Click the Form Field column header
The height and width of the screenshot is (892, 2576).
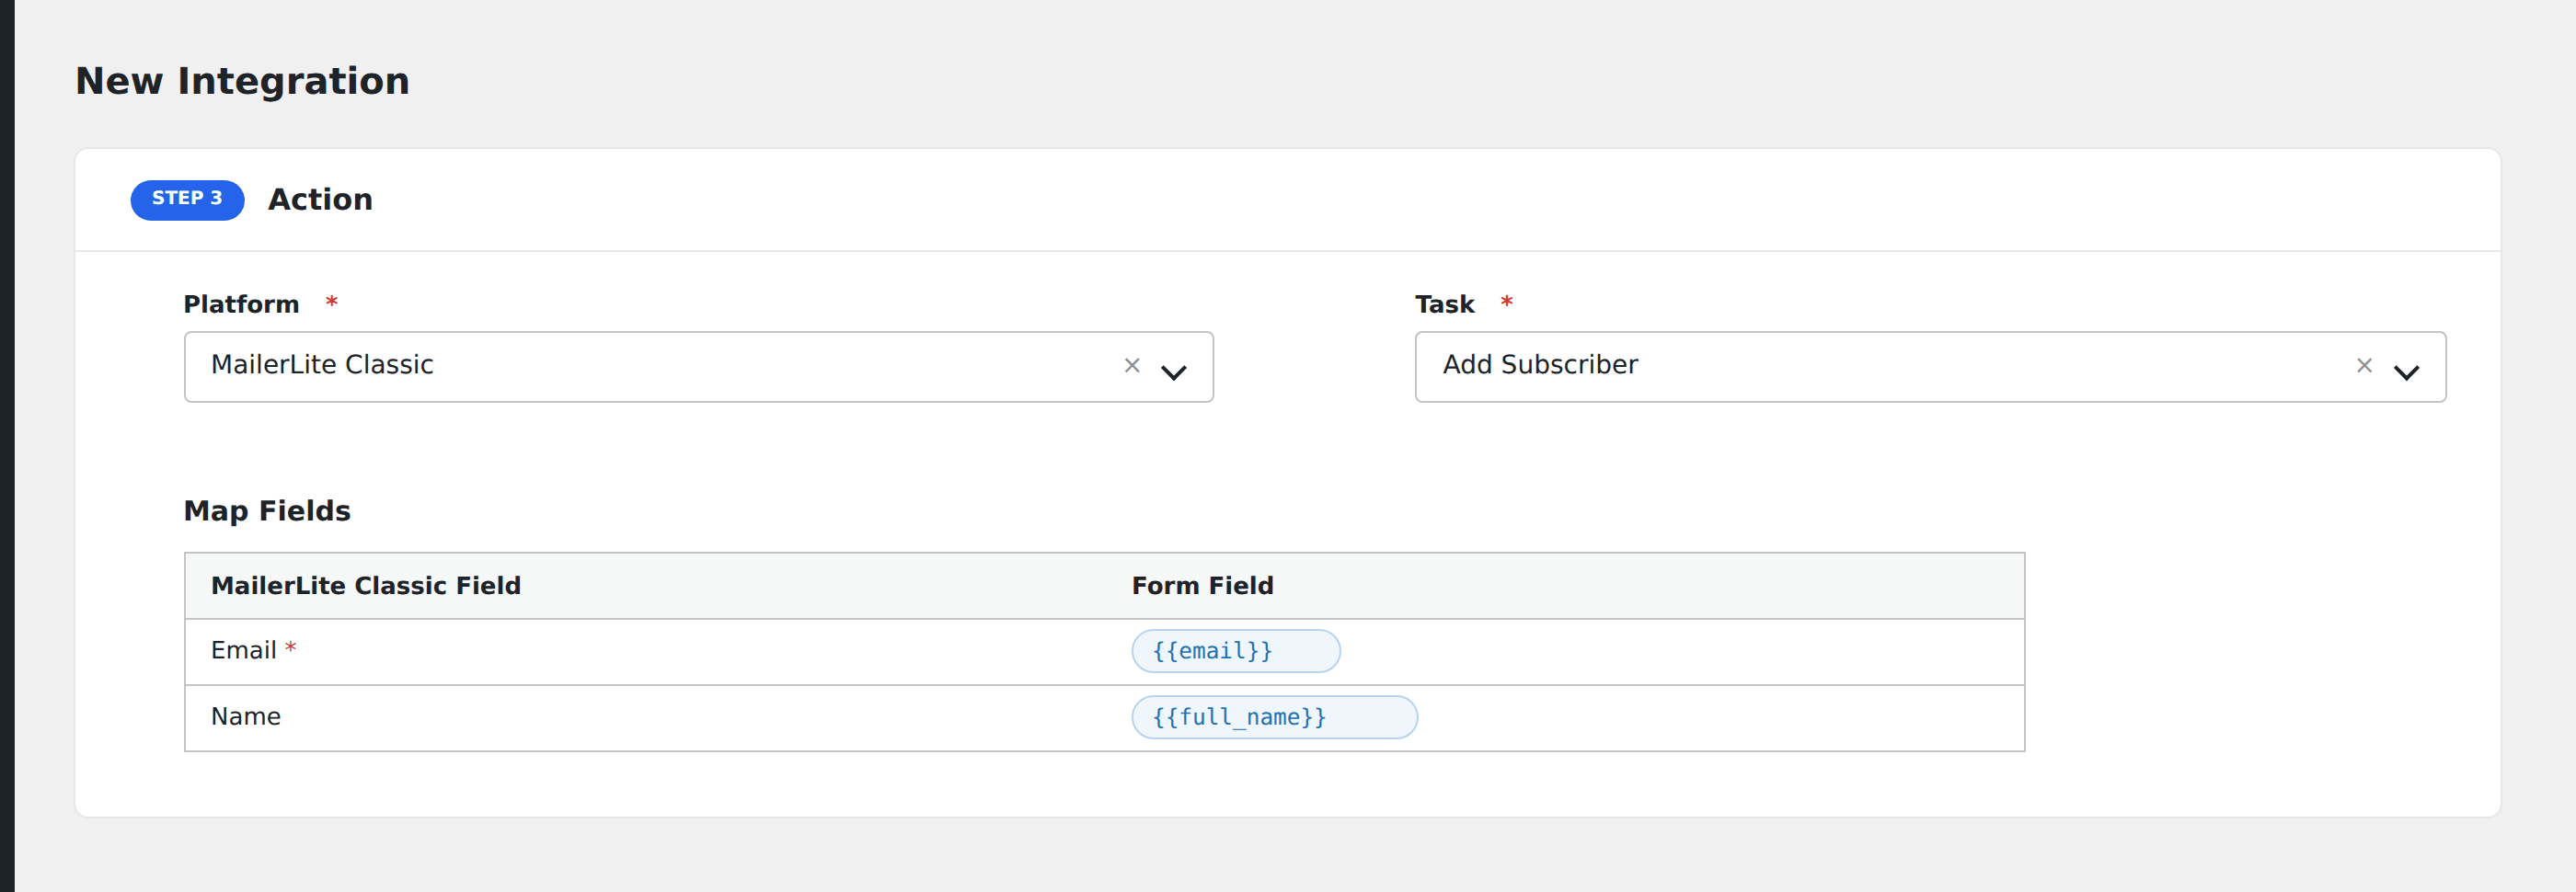pyautogui.click(x=1202, y=585)
